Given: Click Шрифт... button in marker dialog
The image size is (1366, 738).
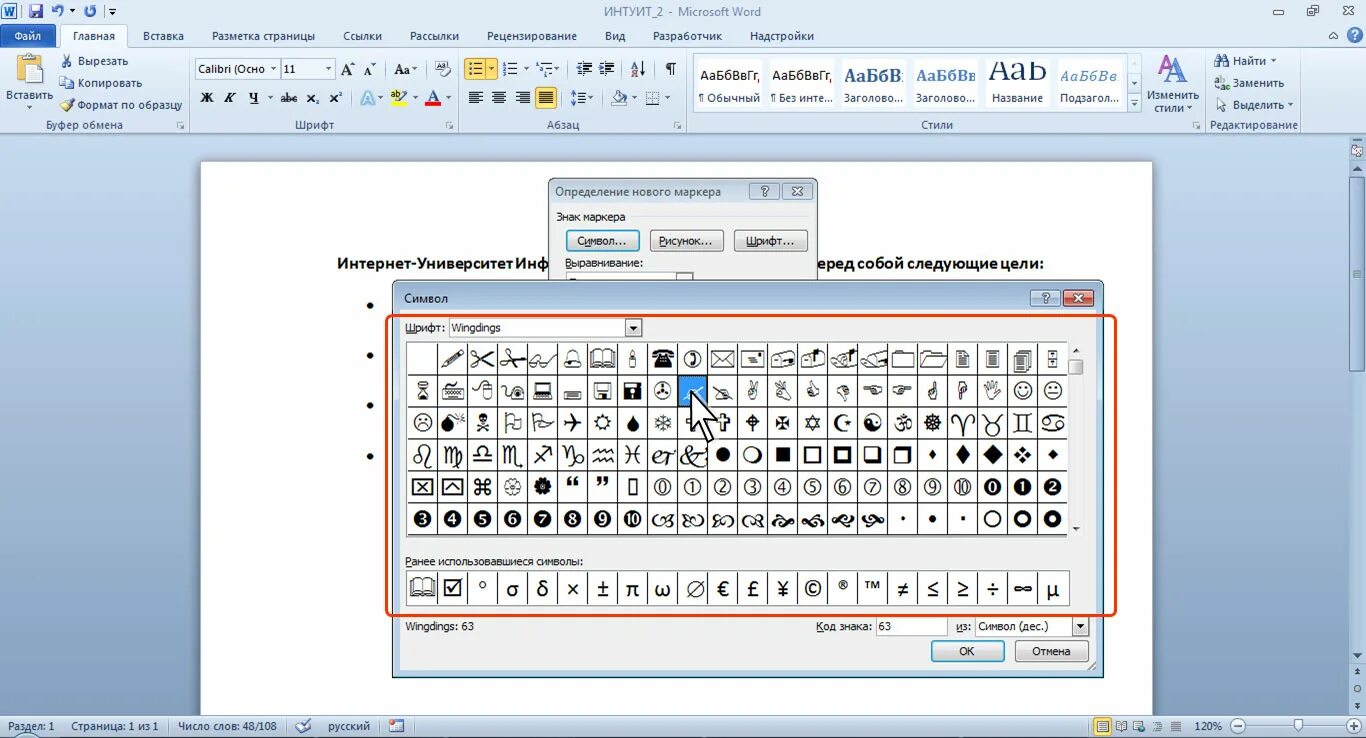Looking at the screenshot, I should (770, 241).
